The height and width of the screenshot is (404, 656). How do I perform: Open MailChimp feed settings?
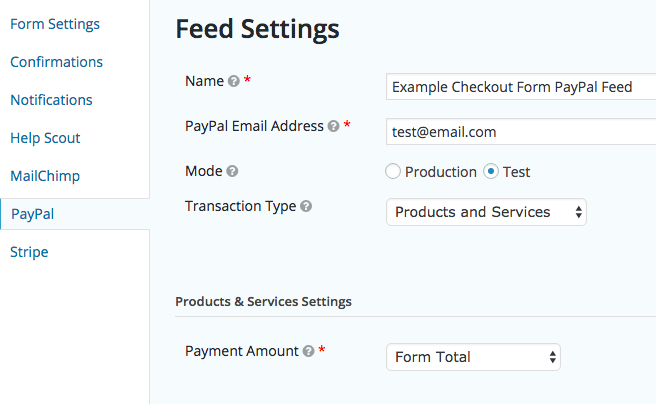coord(45,176)
